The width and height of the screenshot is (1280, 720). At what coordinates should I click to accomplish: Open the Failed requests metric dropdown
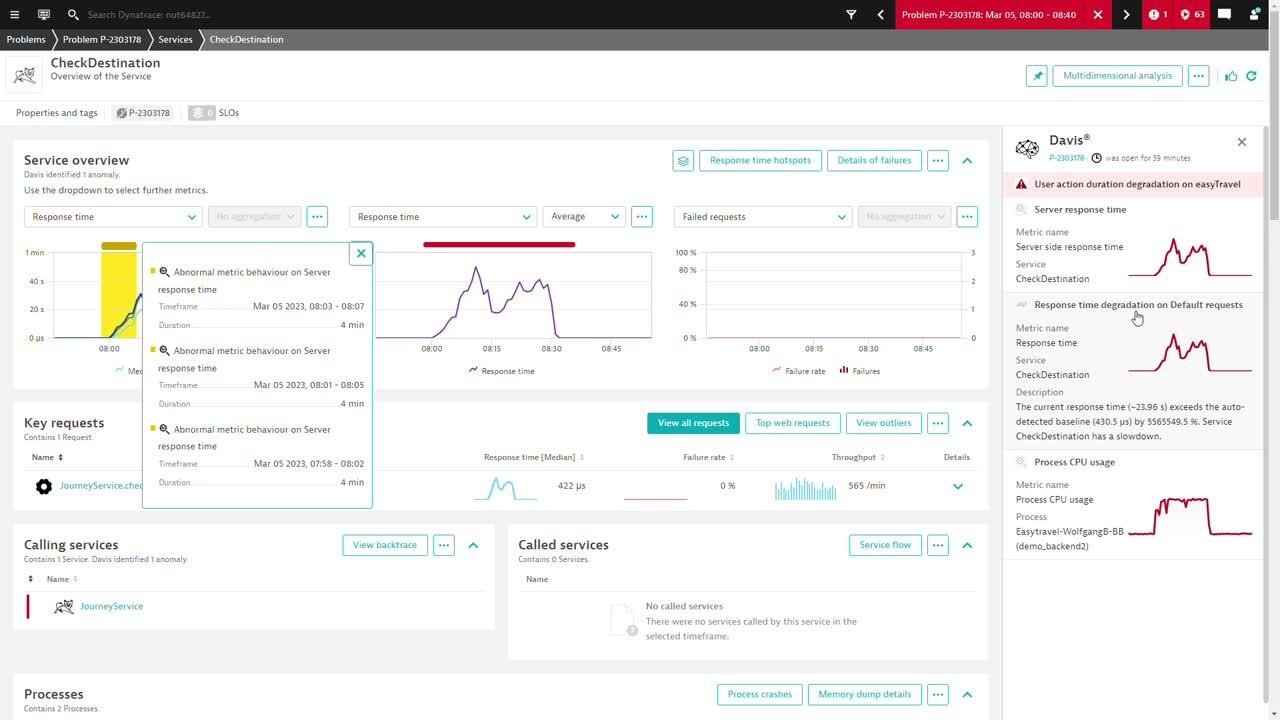click(763, 216)
